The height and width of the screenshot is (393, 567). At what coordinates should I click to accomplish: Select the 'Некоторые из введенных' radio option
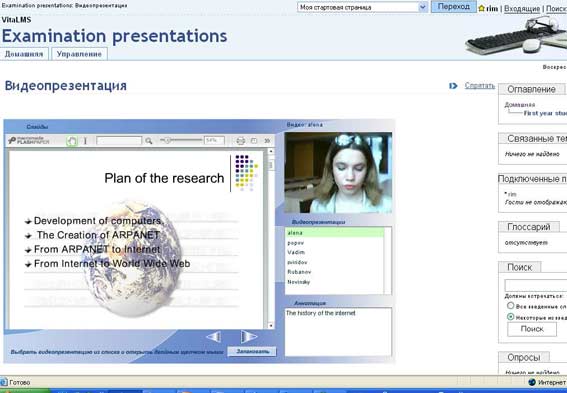(510, 317)
